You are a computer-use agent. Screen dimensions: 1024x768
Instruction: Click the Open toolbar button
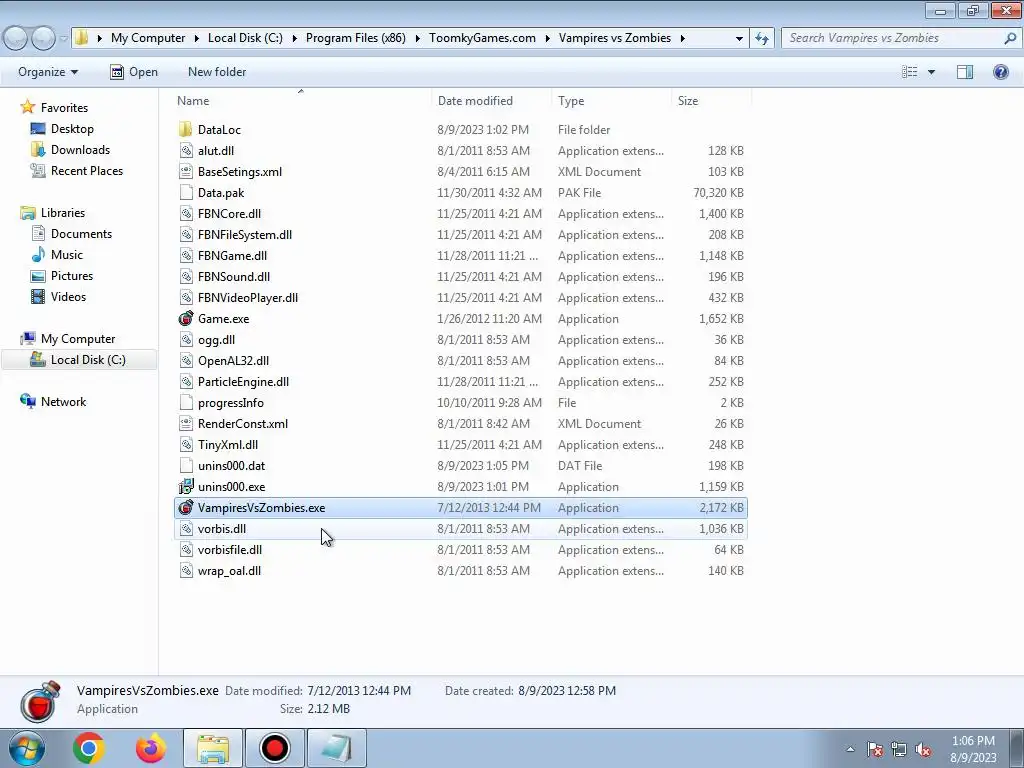(x=134, y=72)
